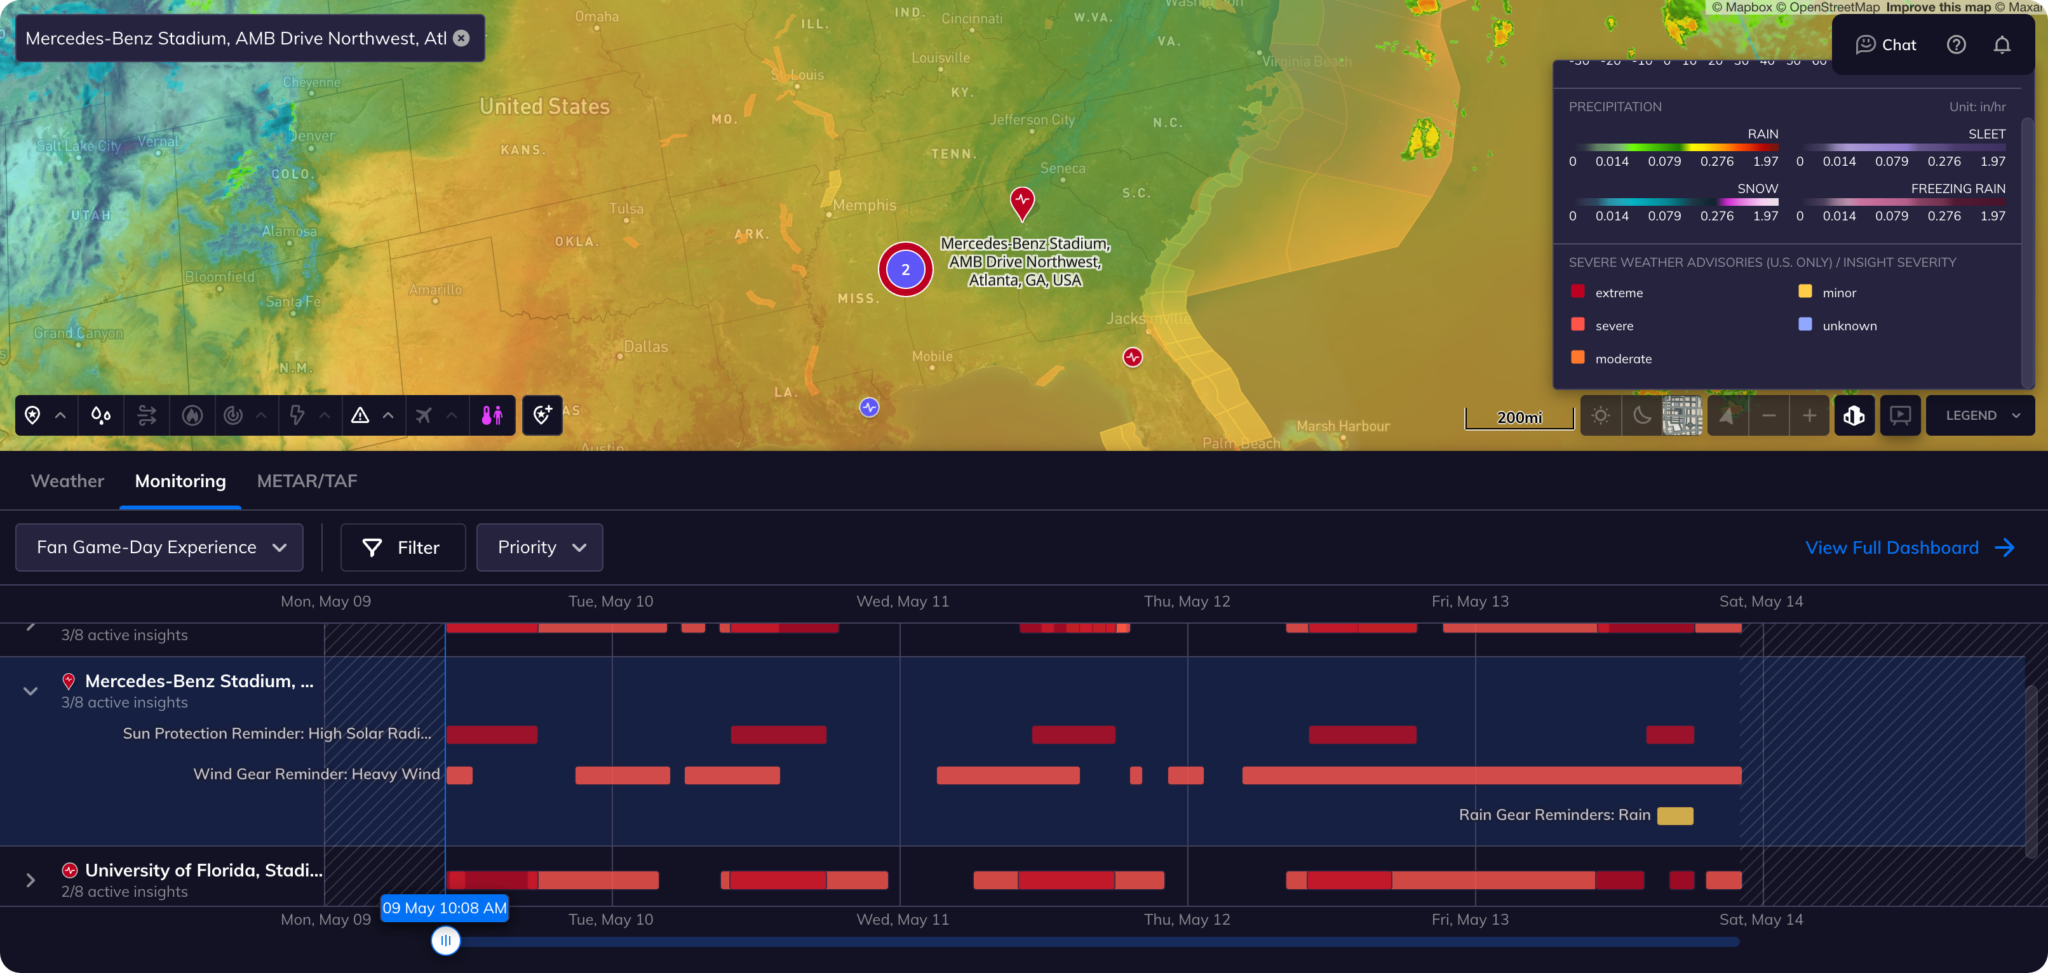This screenshot has height=973, width=2048.
Task: Click the timeline slider handle
Action: pyautogui.click(x=446, y=940)
